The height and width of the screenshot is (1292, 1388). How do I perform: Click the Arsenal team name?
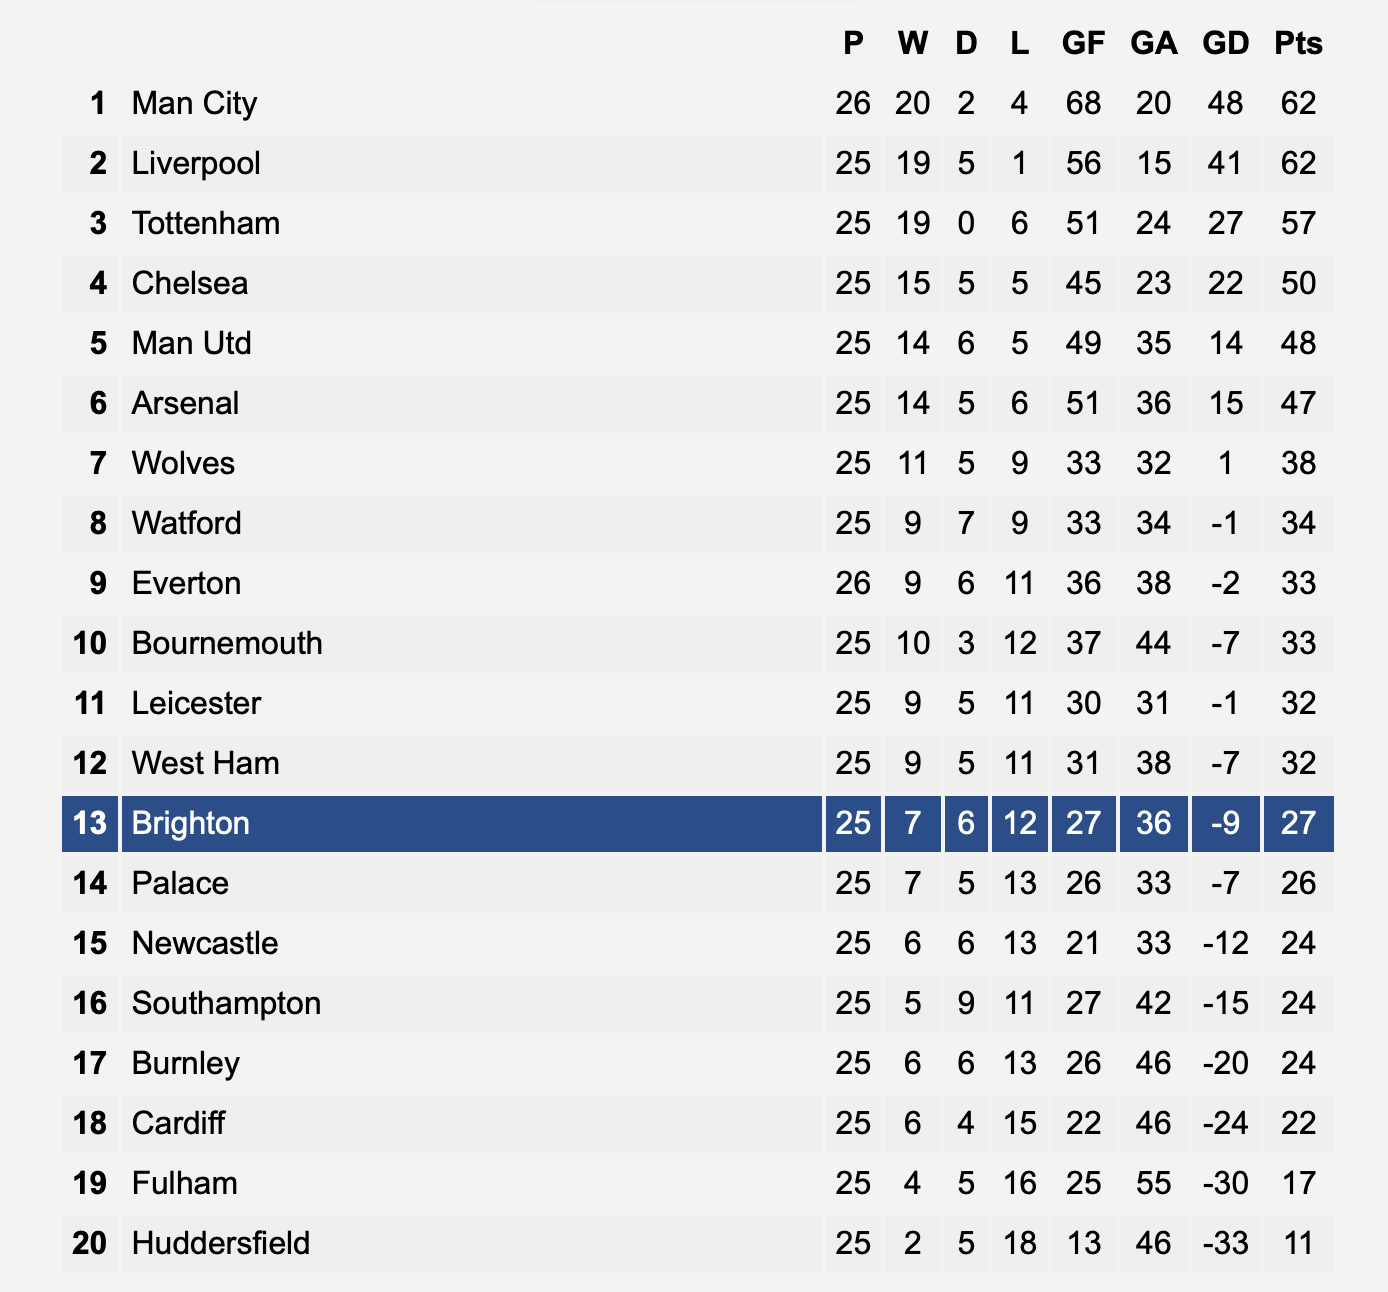(x=185, y=403)
